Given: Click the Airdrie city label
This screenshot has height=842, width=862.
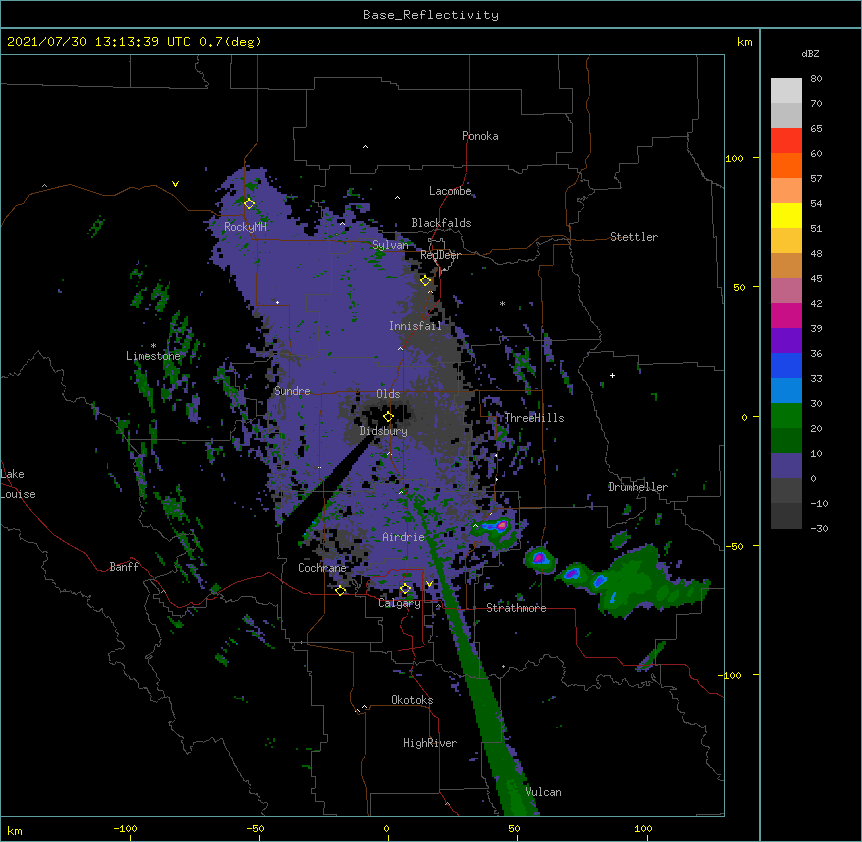Looking at the screenshot, I should click(404, 537).
